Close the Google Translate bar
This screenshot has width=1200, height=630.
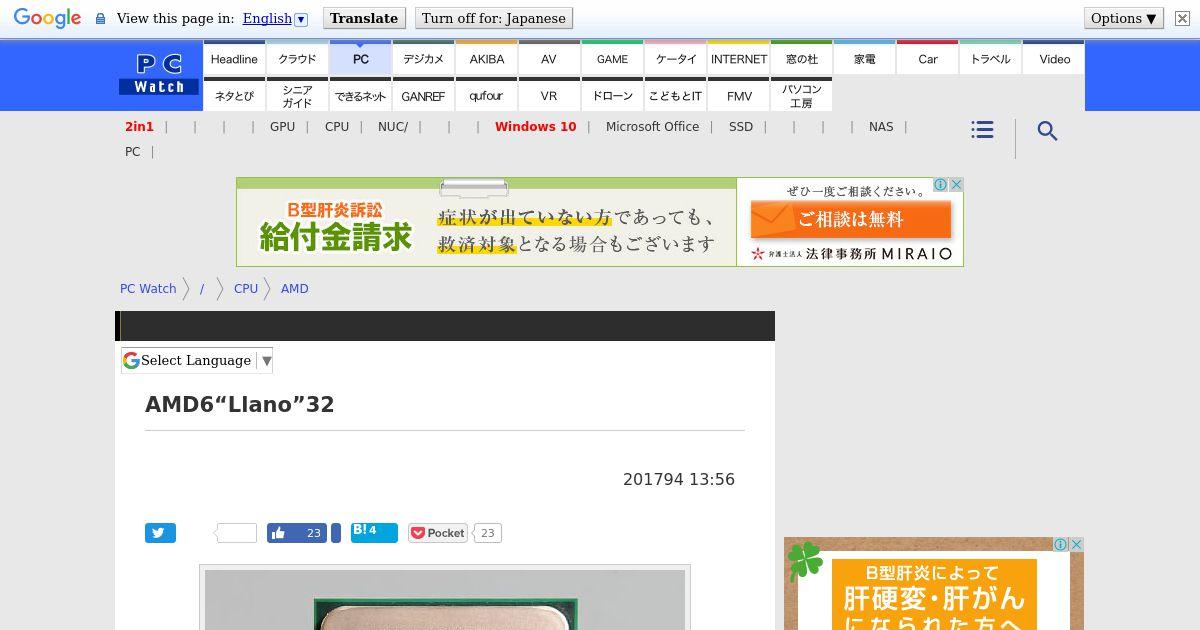pyautogui.click(x=1182, y=19)
